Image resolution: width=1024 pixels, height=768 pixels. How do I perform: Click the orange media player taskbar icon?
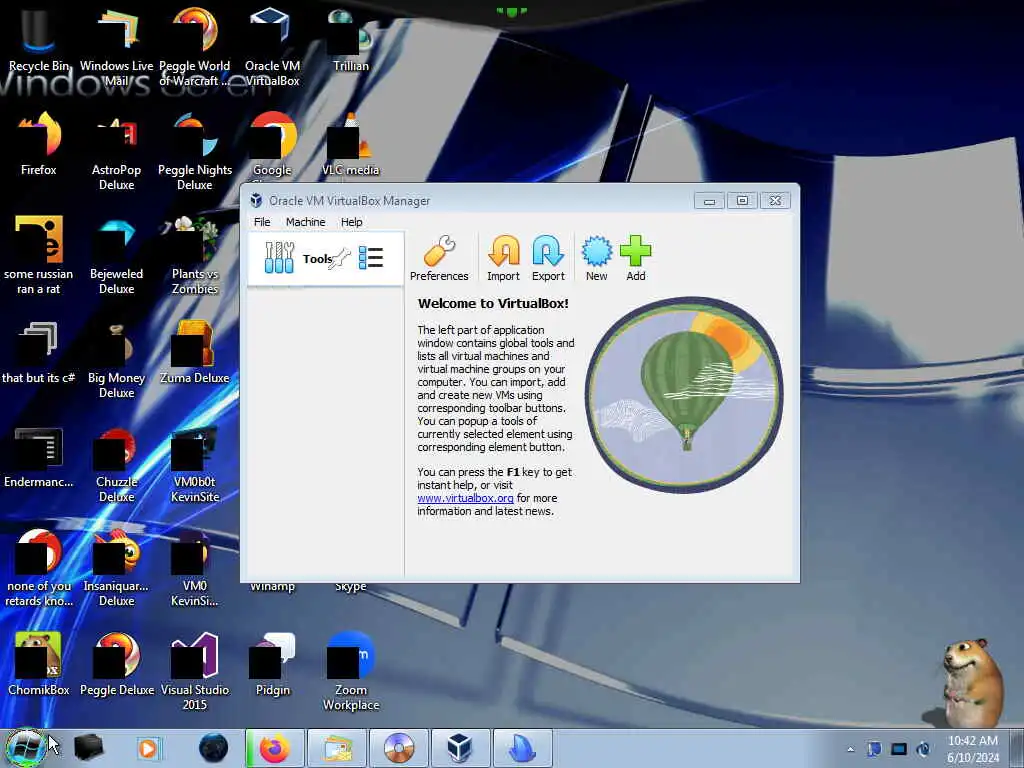[x=148, y=748]
